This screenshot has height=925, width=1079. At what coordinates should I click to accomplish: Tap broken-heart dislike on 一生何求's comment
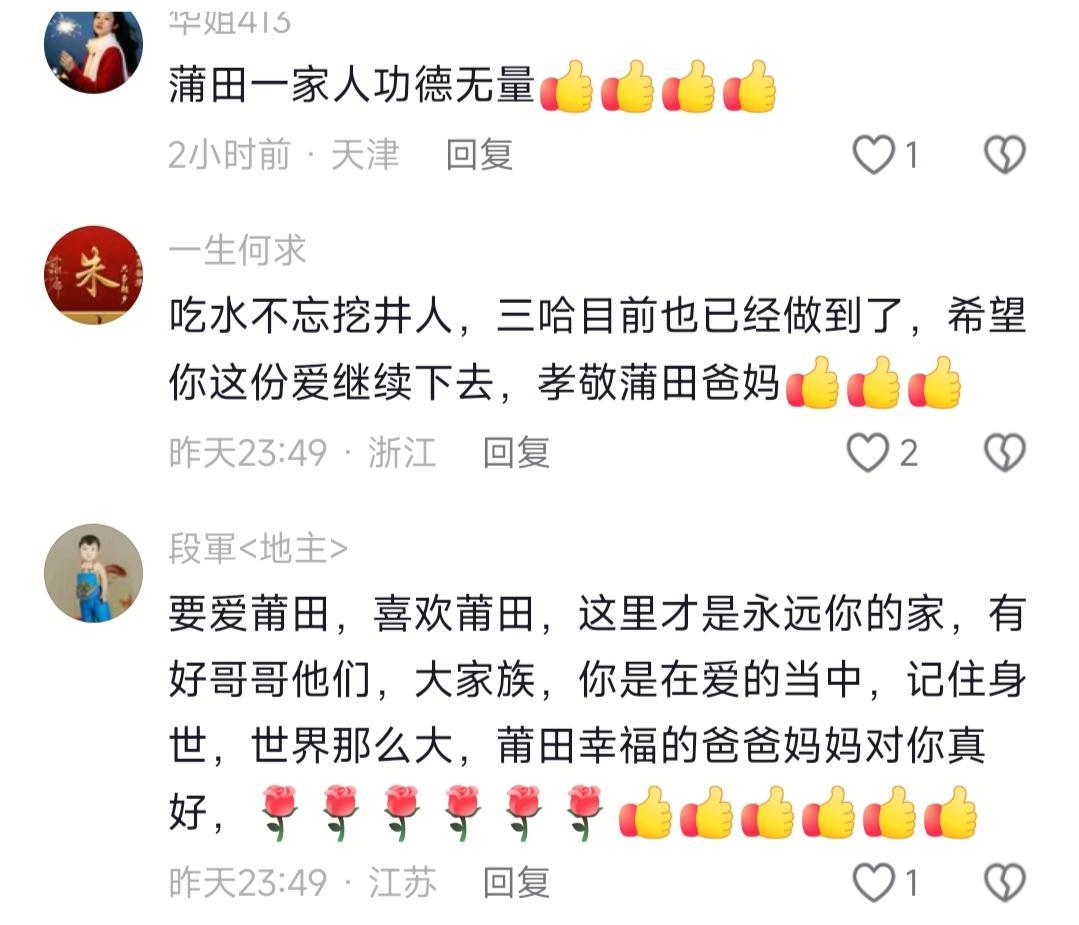coord(1005,453)
